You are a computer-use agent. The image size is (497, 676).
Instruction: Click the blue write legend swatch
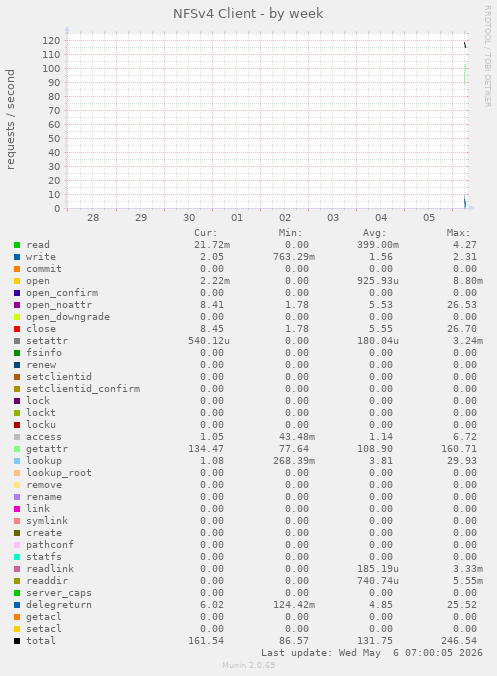17,257
